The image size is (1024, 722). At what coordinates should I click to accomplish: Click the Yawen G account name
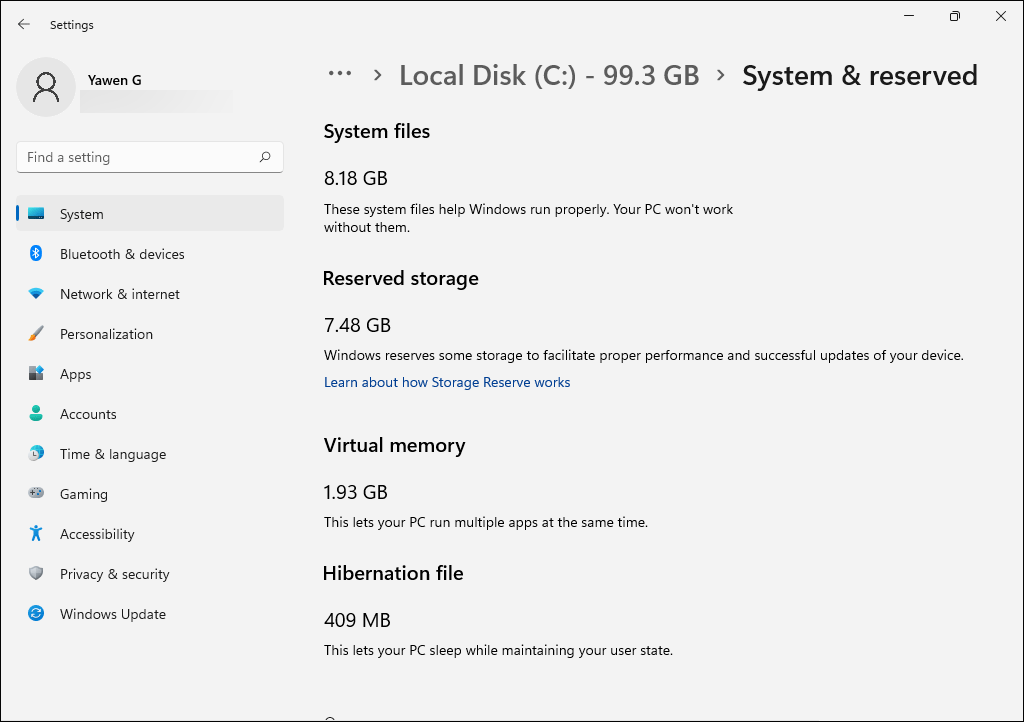pos(114,80)
